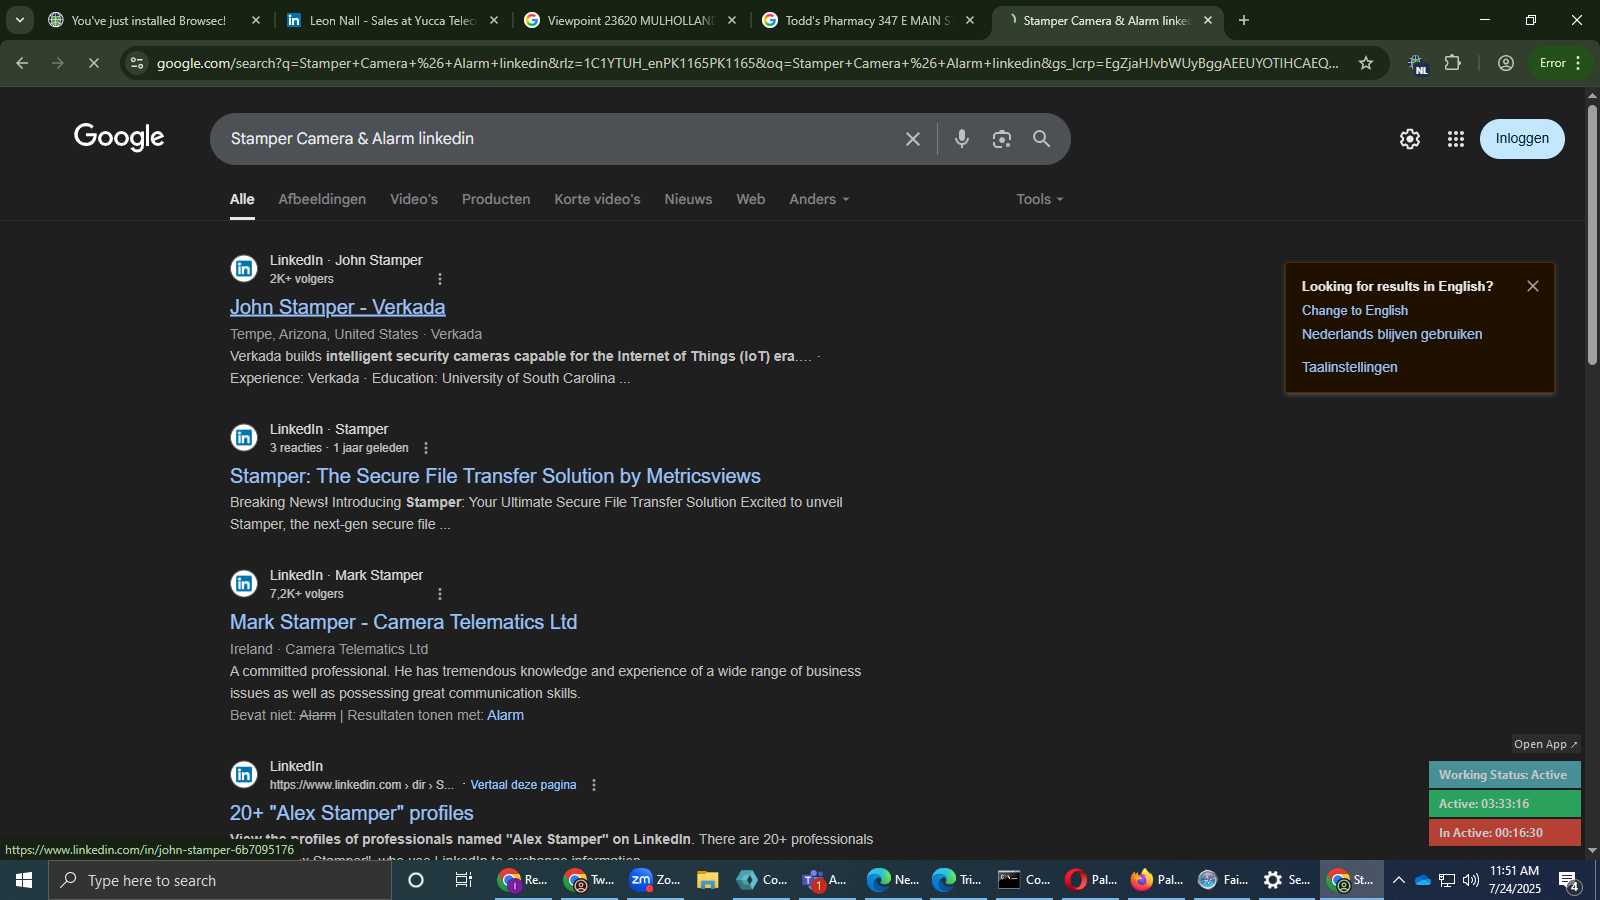Open options menu for Mark Stamper result
This screenshot has width=1600, height=900.
(439, 594)
